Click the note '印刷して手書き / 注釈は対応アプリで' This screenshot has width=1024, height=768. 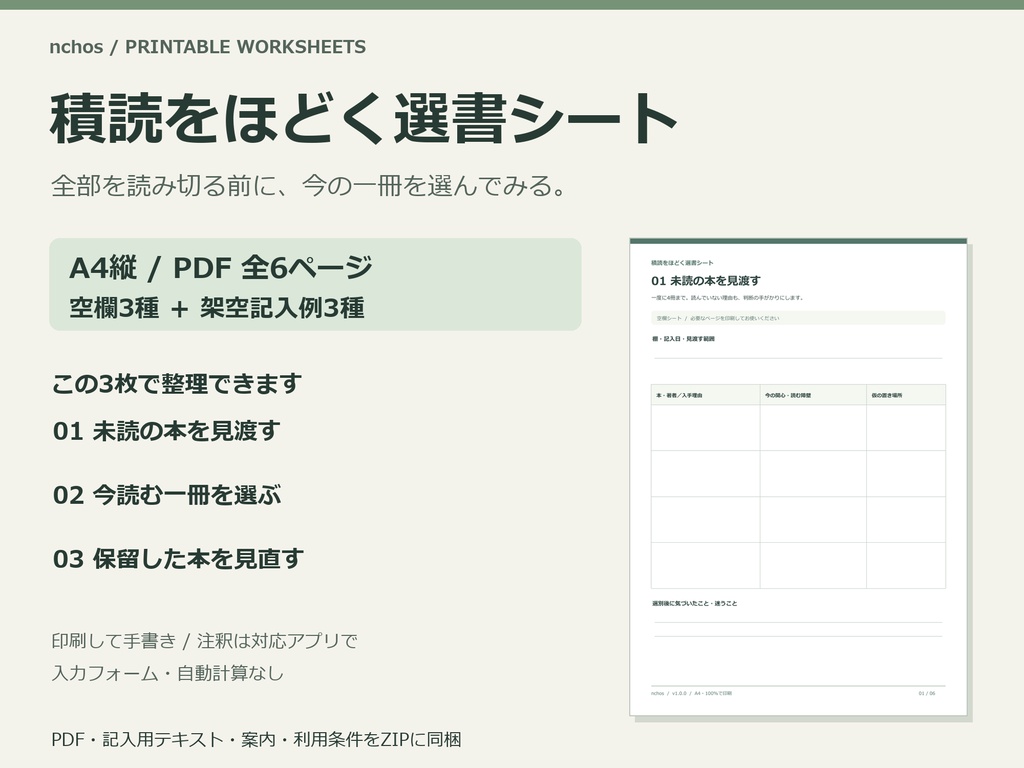tap(204, 641)
